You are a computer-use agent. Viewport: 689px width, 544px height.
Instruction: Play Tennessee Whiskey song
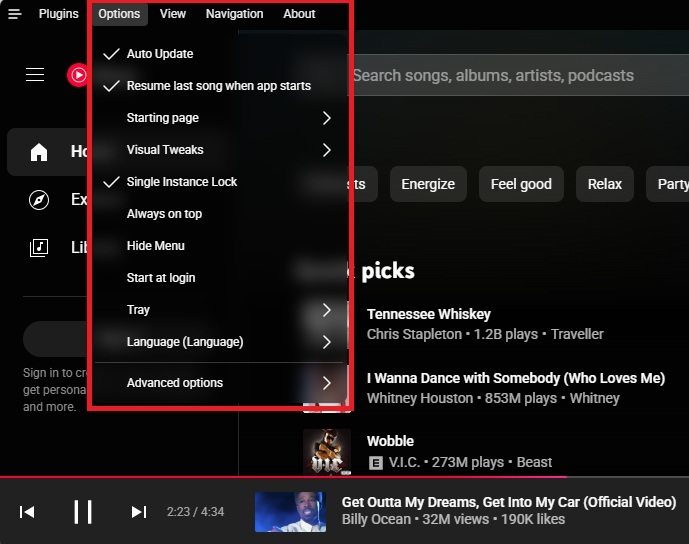click(428, 314)
